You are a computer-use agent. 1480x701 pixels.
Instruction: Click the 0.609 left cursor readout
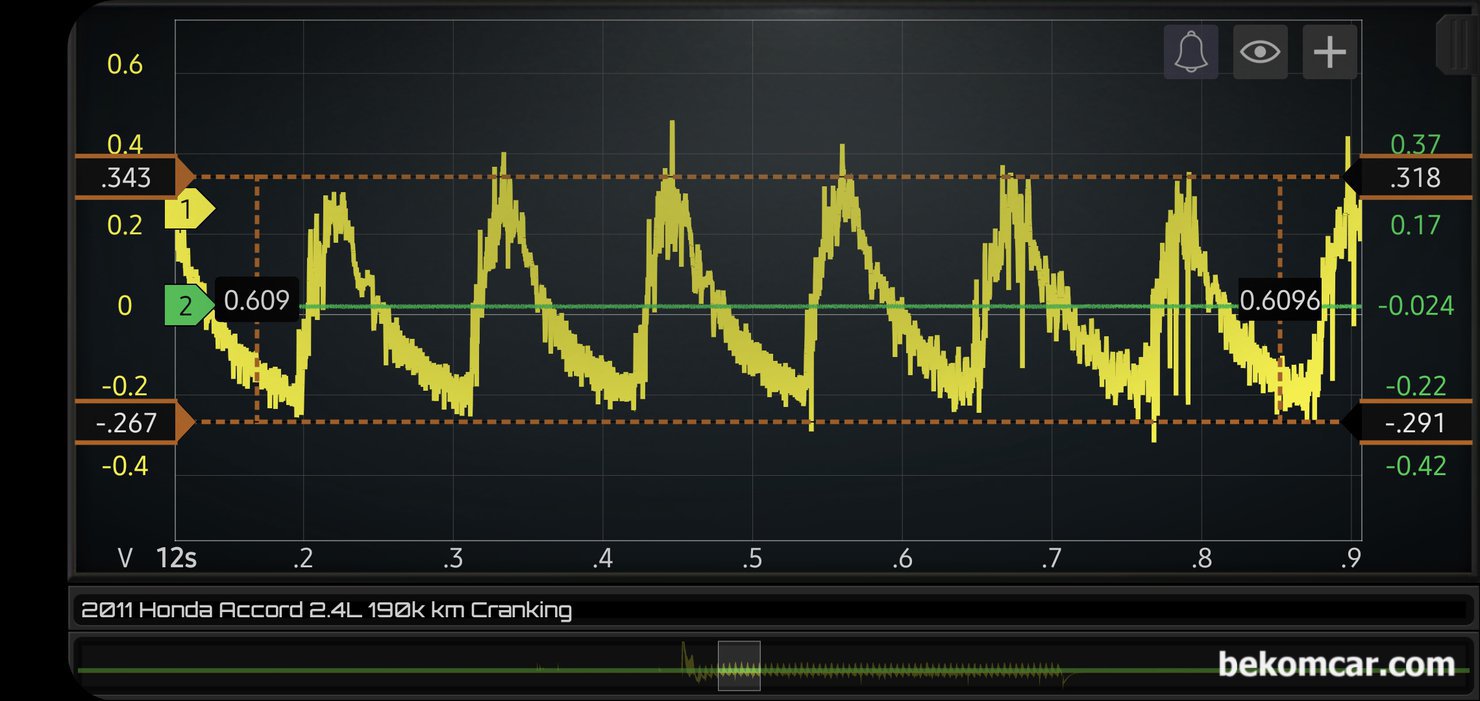[x=257, y=300]
